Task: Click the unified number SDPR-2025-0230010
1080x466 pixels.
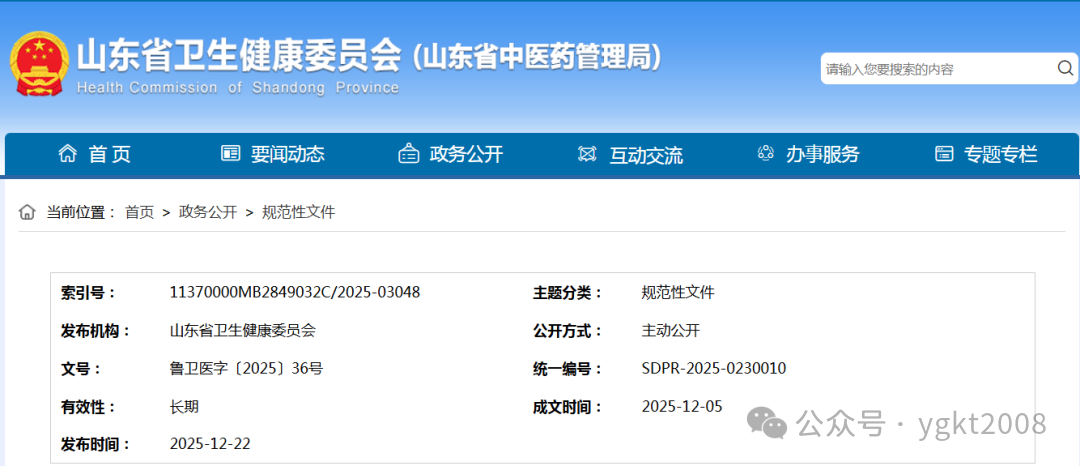Action: (714, 369)
